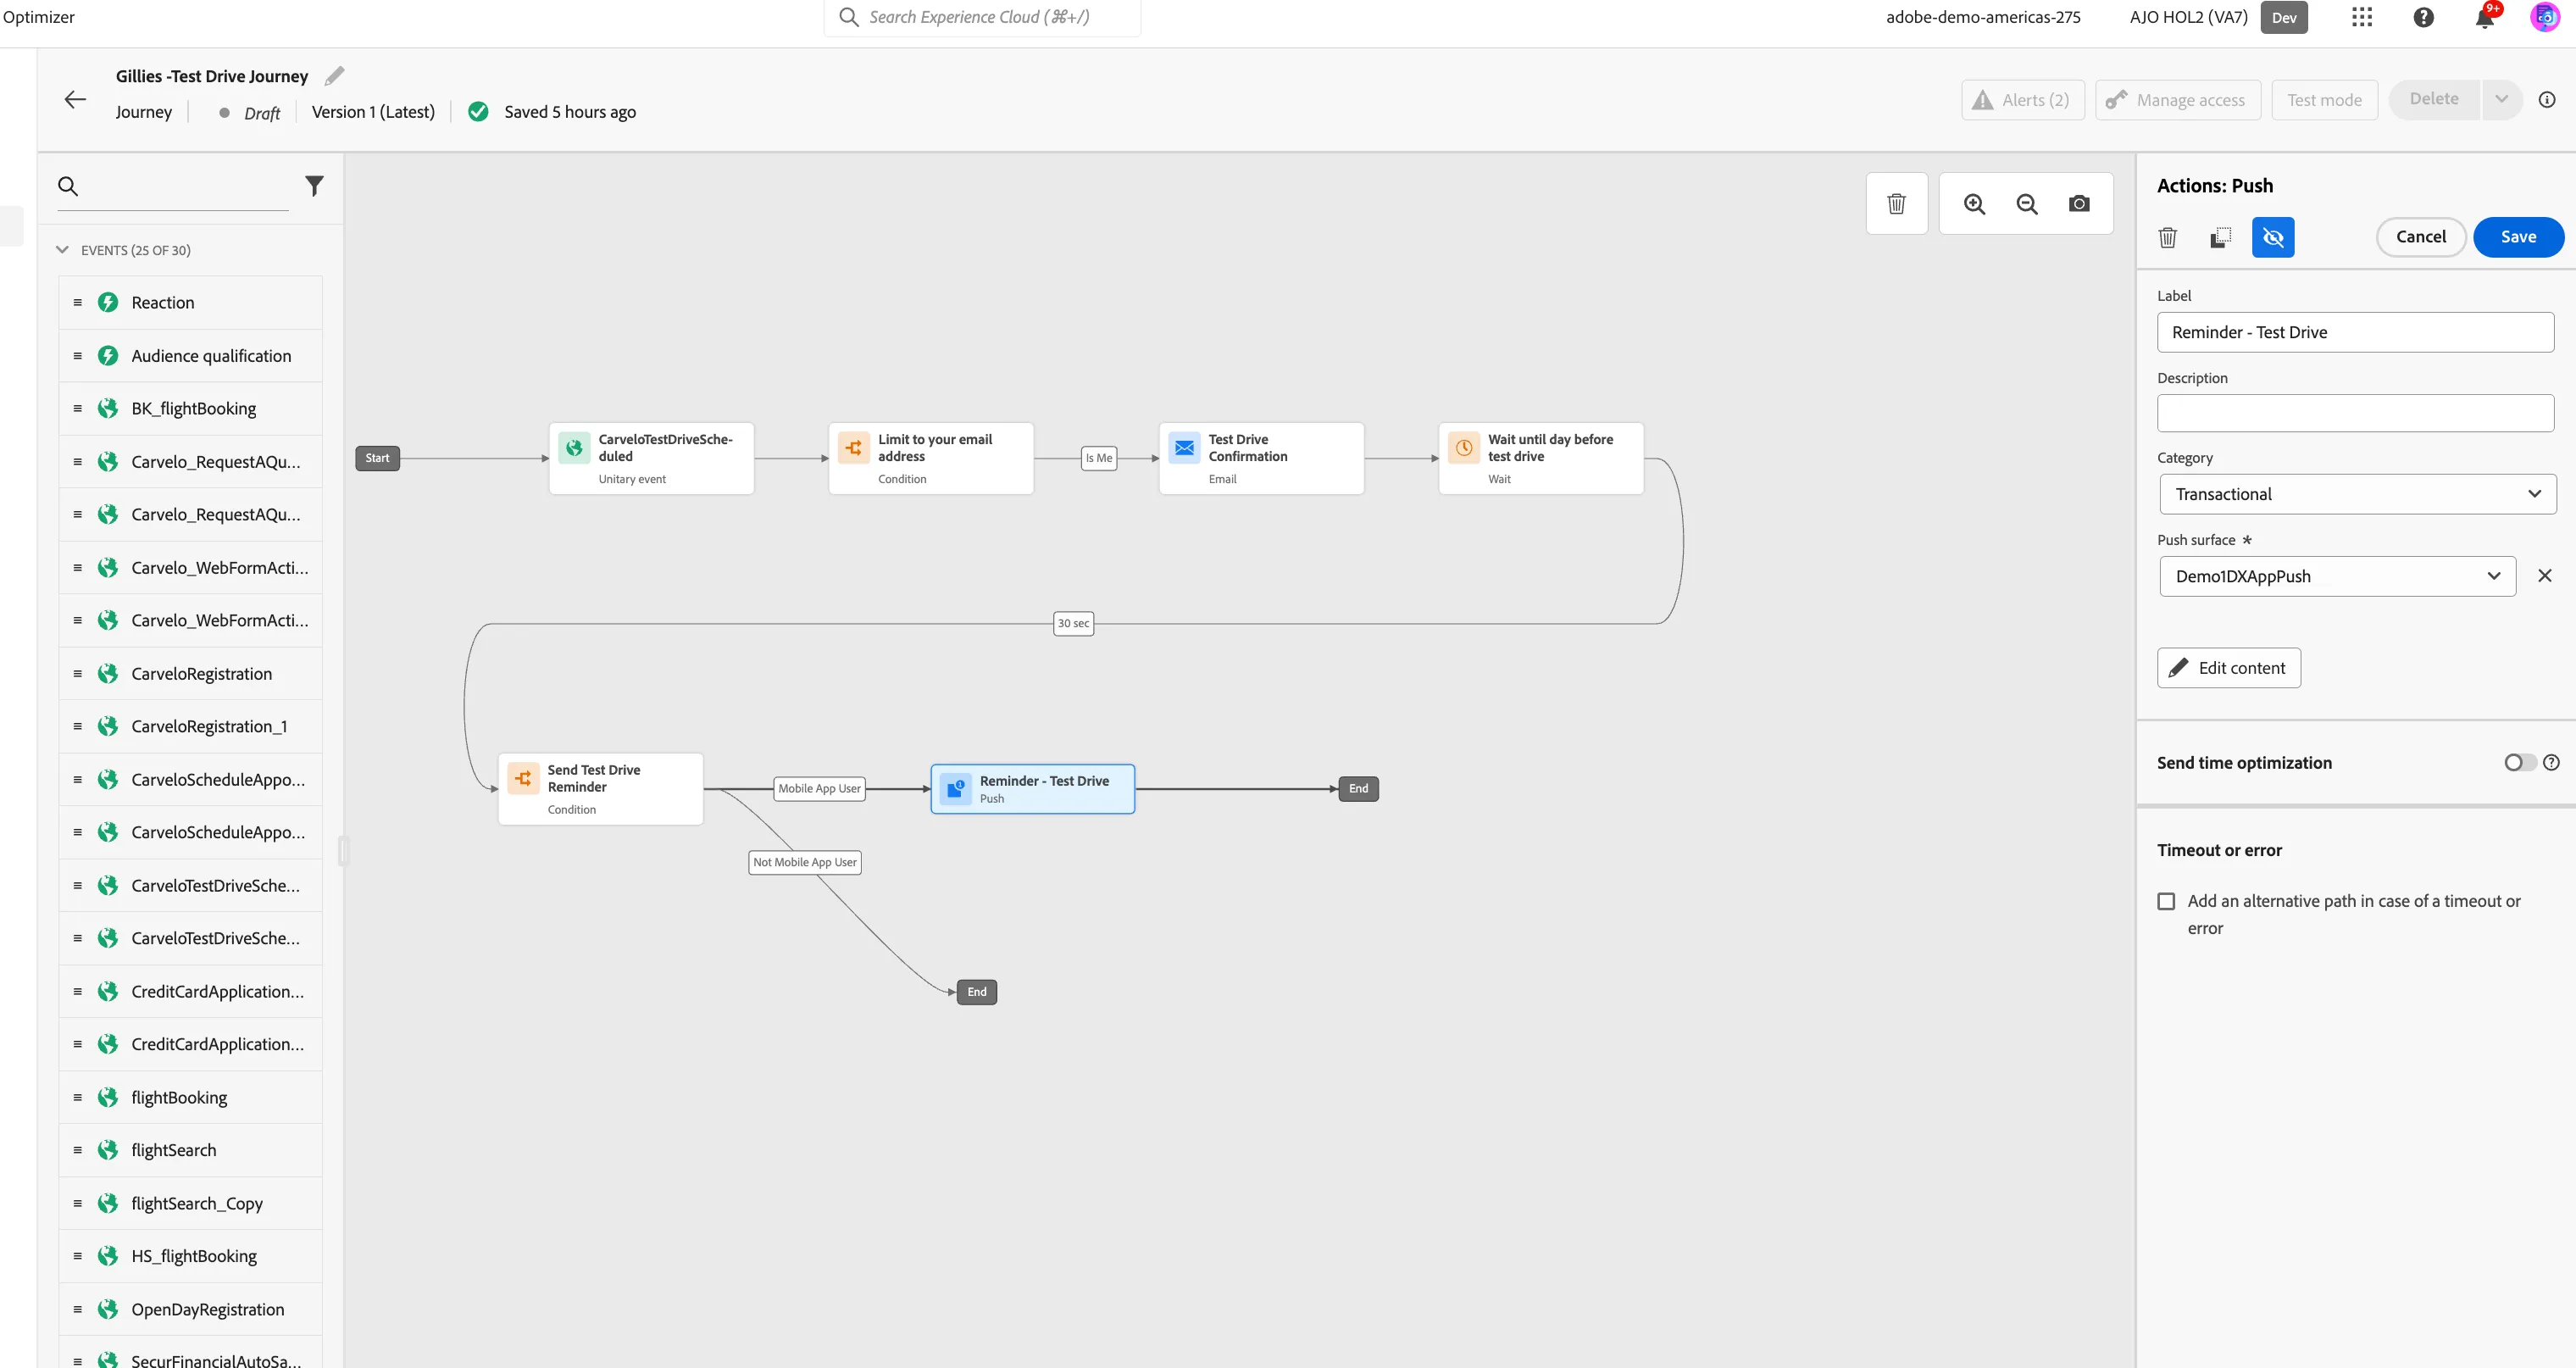2576x1368 pixels.
Task: Click the Cancel button
Action: tap(2420, 237)
